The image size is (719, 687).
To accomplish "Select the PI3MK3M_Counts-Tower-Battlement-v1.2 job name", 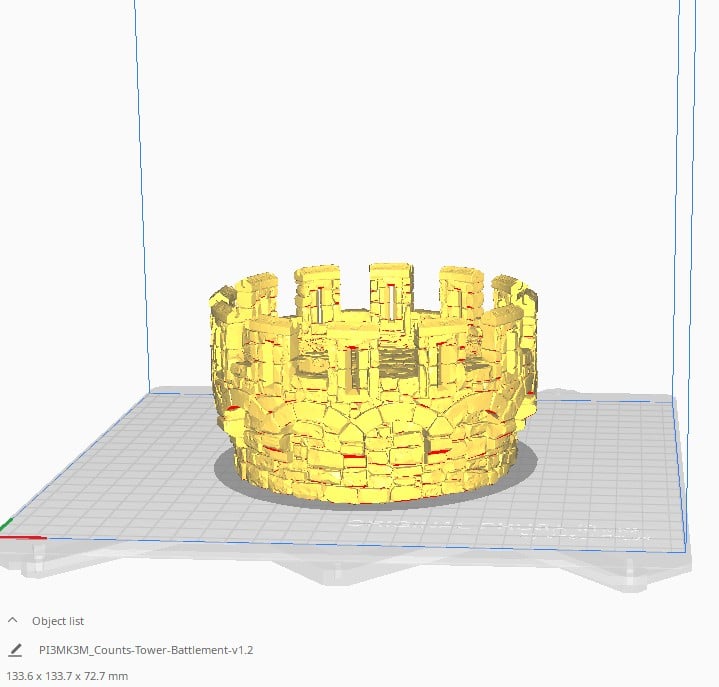I will (x=145, y=650).
